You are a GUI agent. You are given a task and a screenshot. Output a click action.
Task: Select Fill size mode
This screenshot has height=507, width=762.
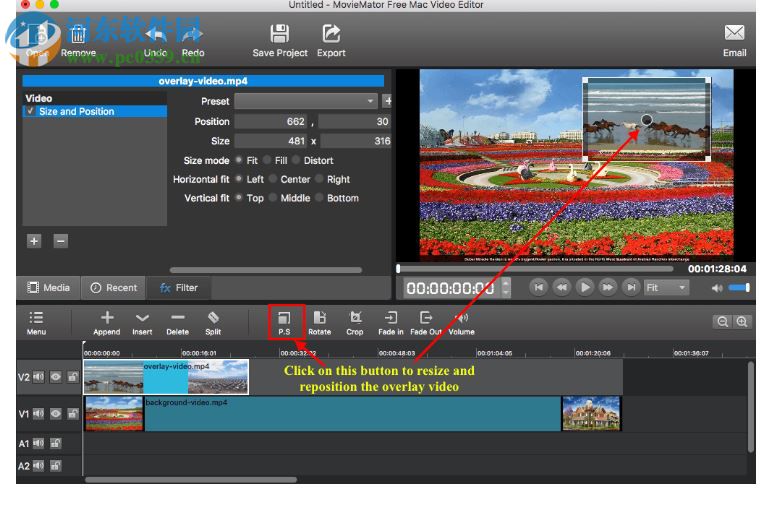coord(267,160)
